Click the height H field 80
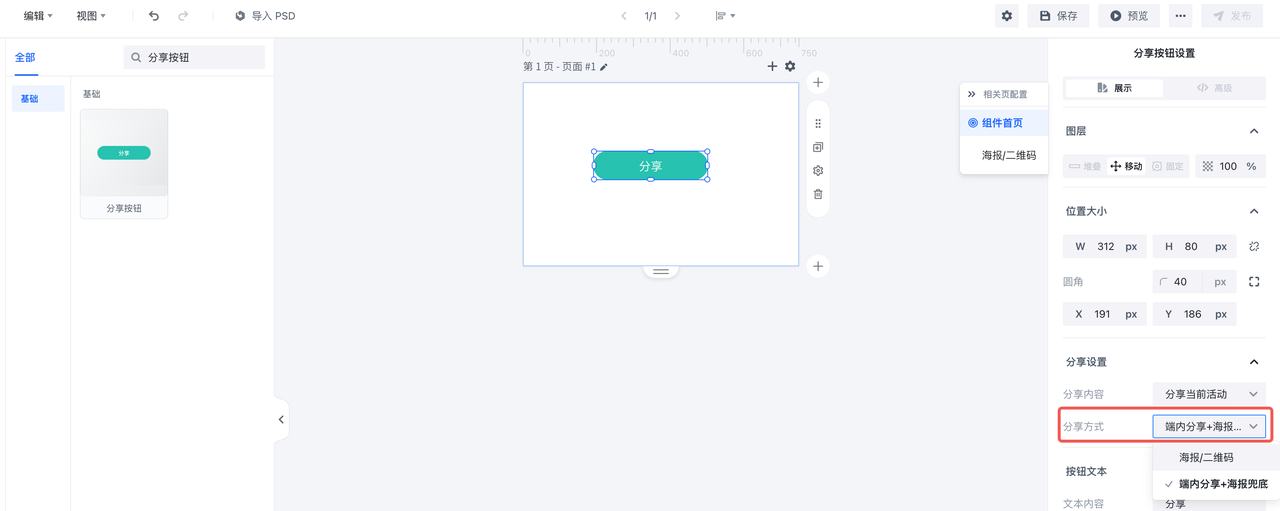 pyautogui.click(x=1194, y=246)
